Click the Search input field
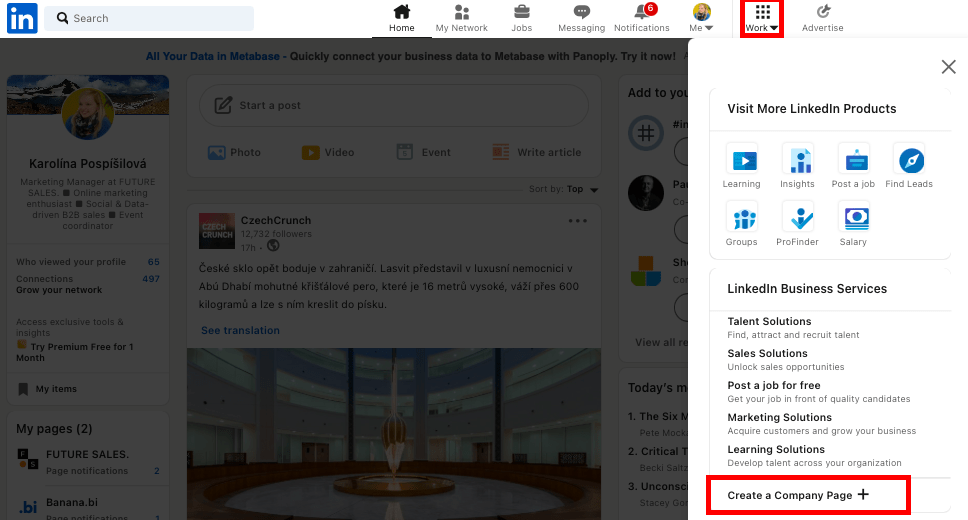The height and width of the screenshot is (520, 968). pos(150,18)
